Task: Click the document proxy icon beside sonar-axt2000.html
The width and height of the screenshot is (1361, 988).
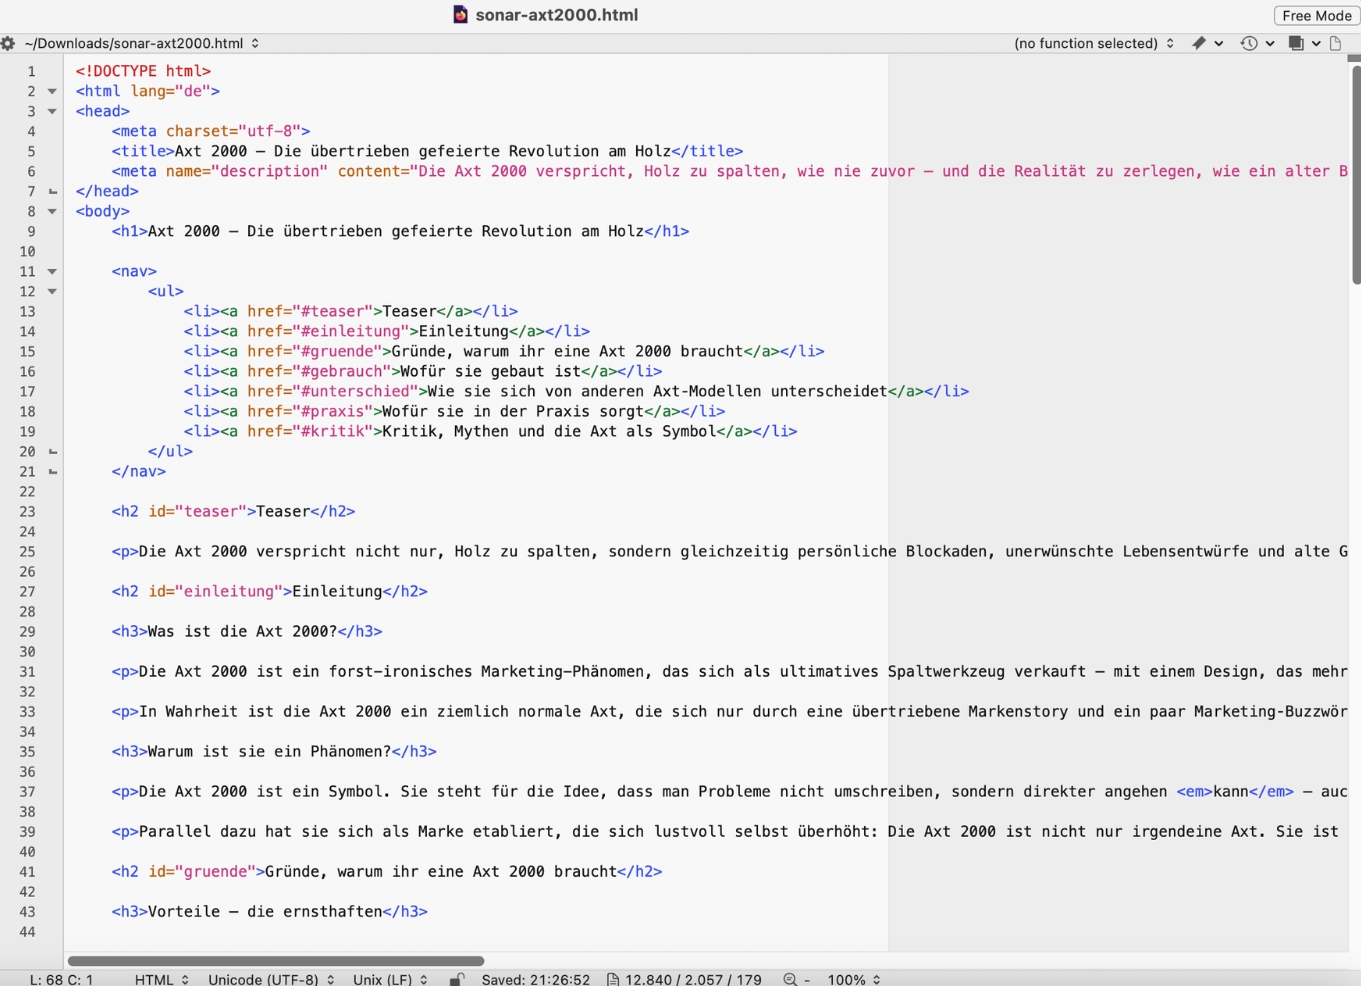Action: point(460,15)
